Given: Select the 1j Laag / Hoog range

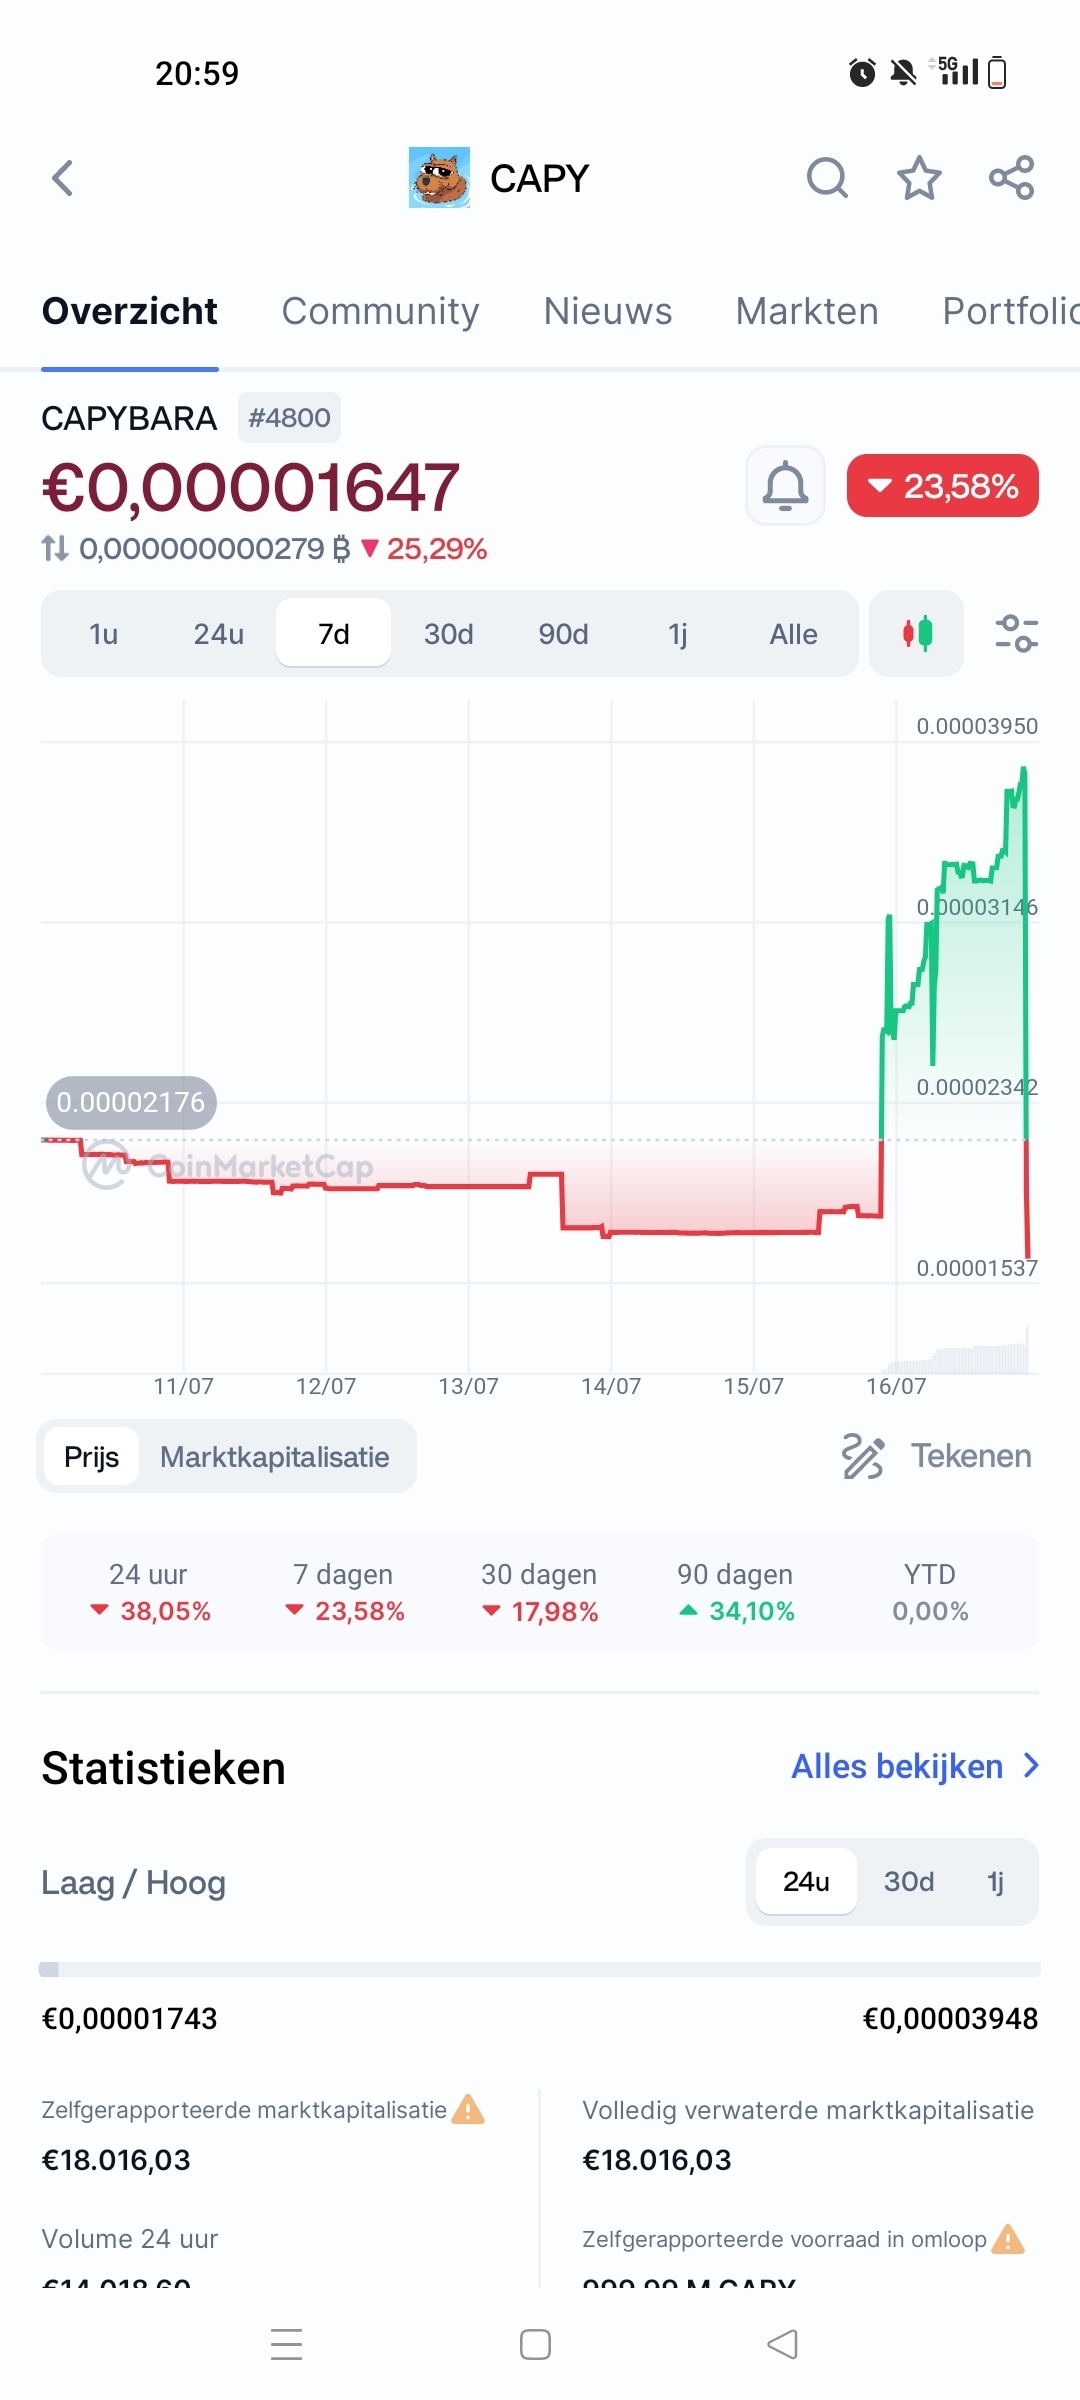Looking at the screenshot, I should [995, 1882].
